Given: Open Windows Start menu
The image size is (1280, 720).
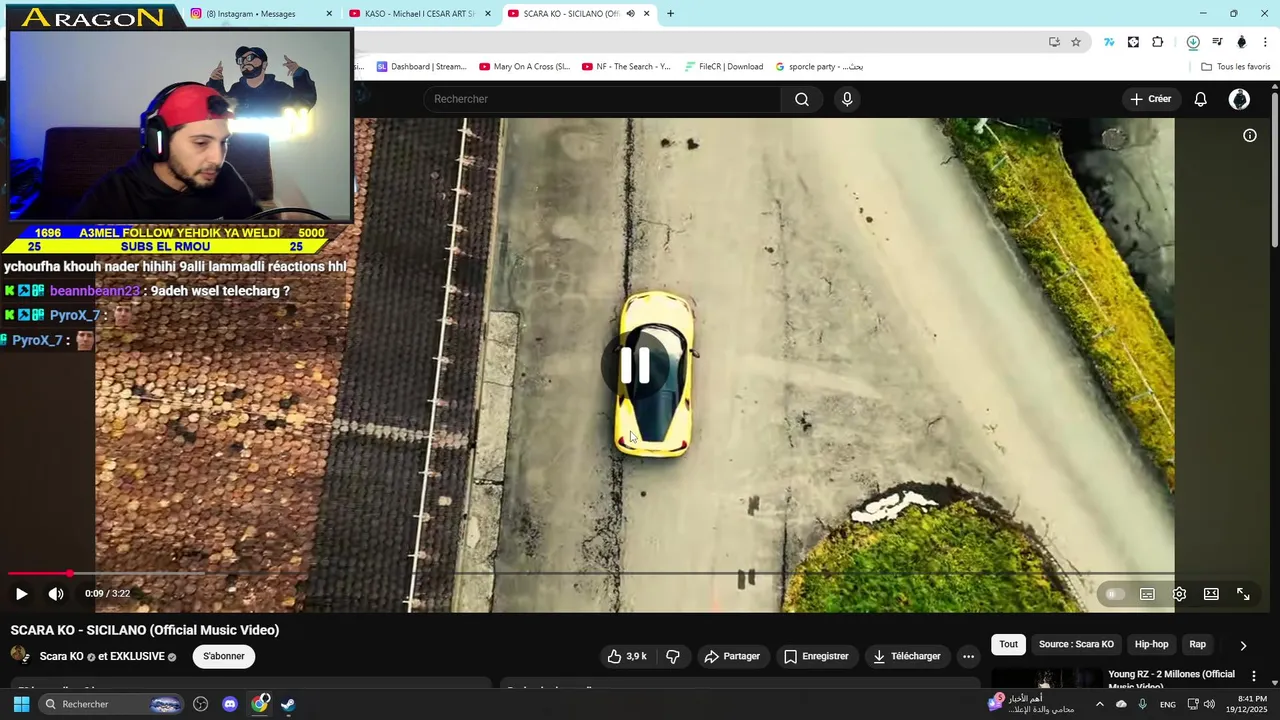Looking at the screenshot, I should (x=21, y=704).
